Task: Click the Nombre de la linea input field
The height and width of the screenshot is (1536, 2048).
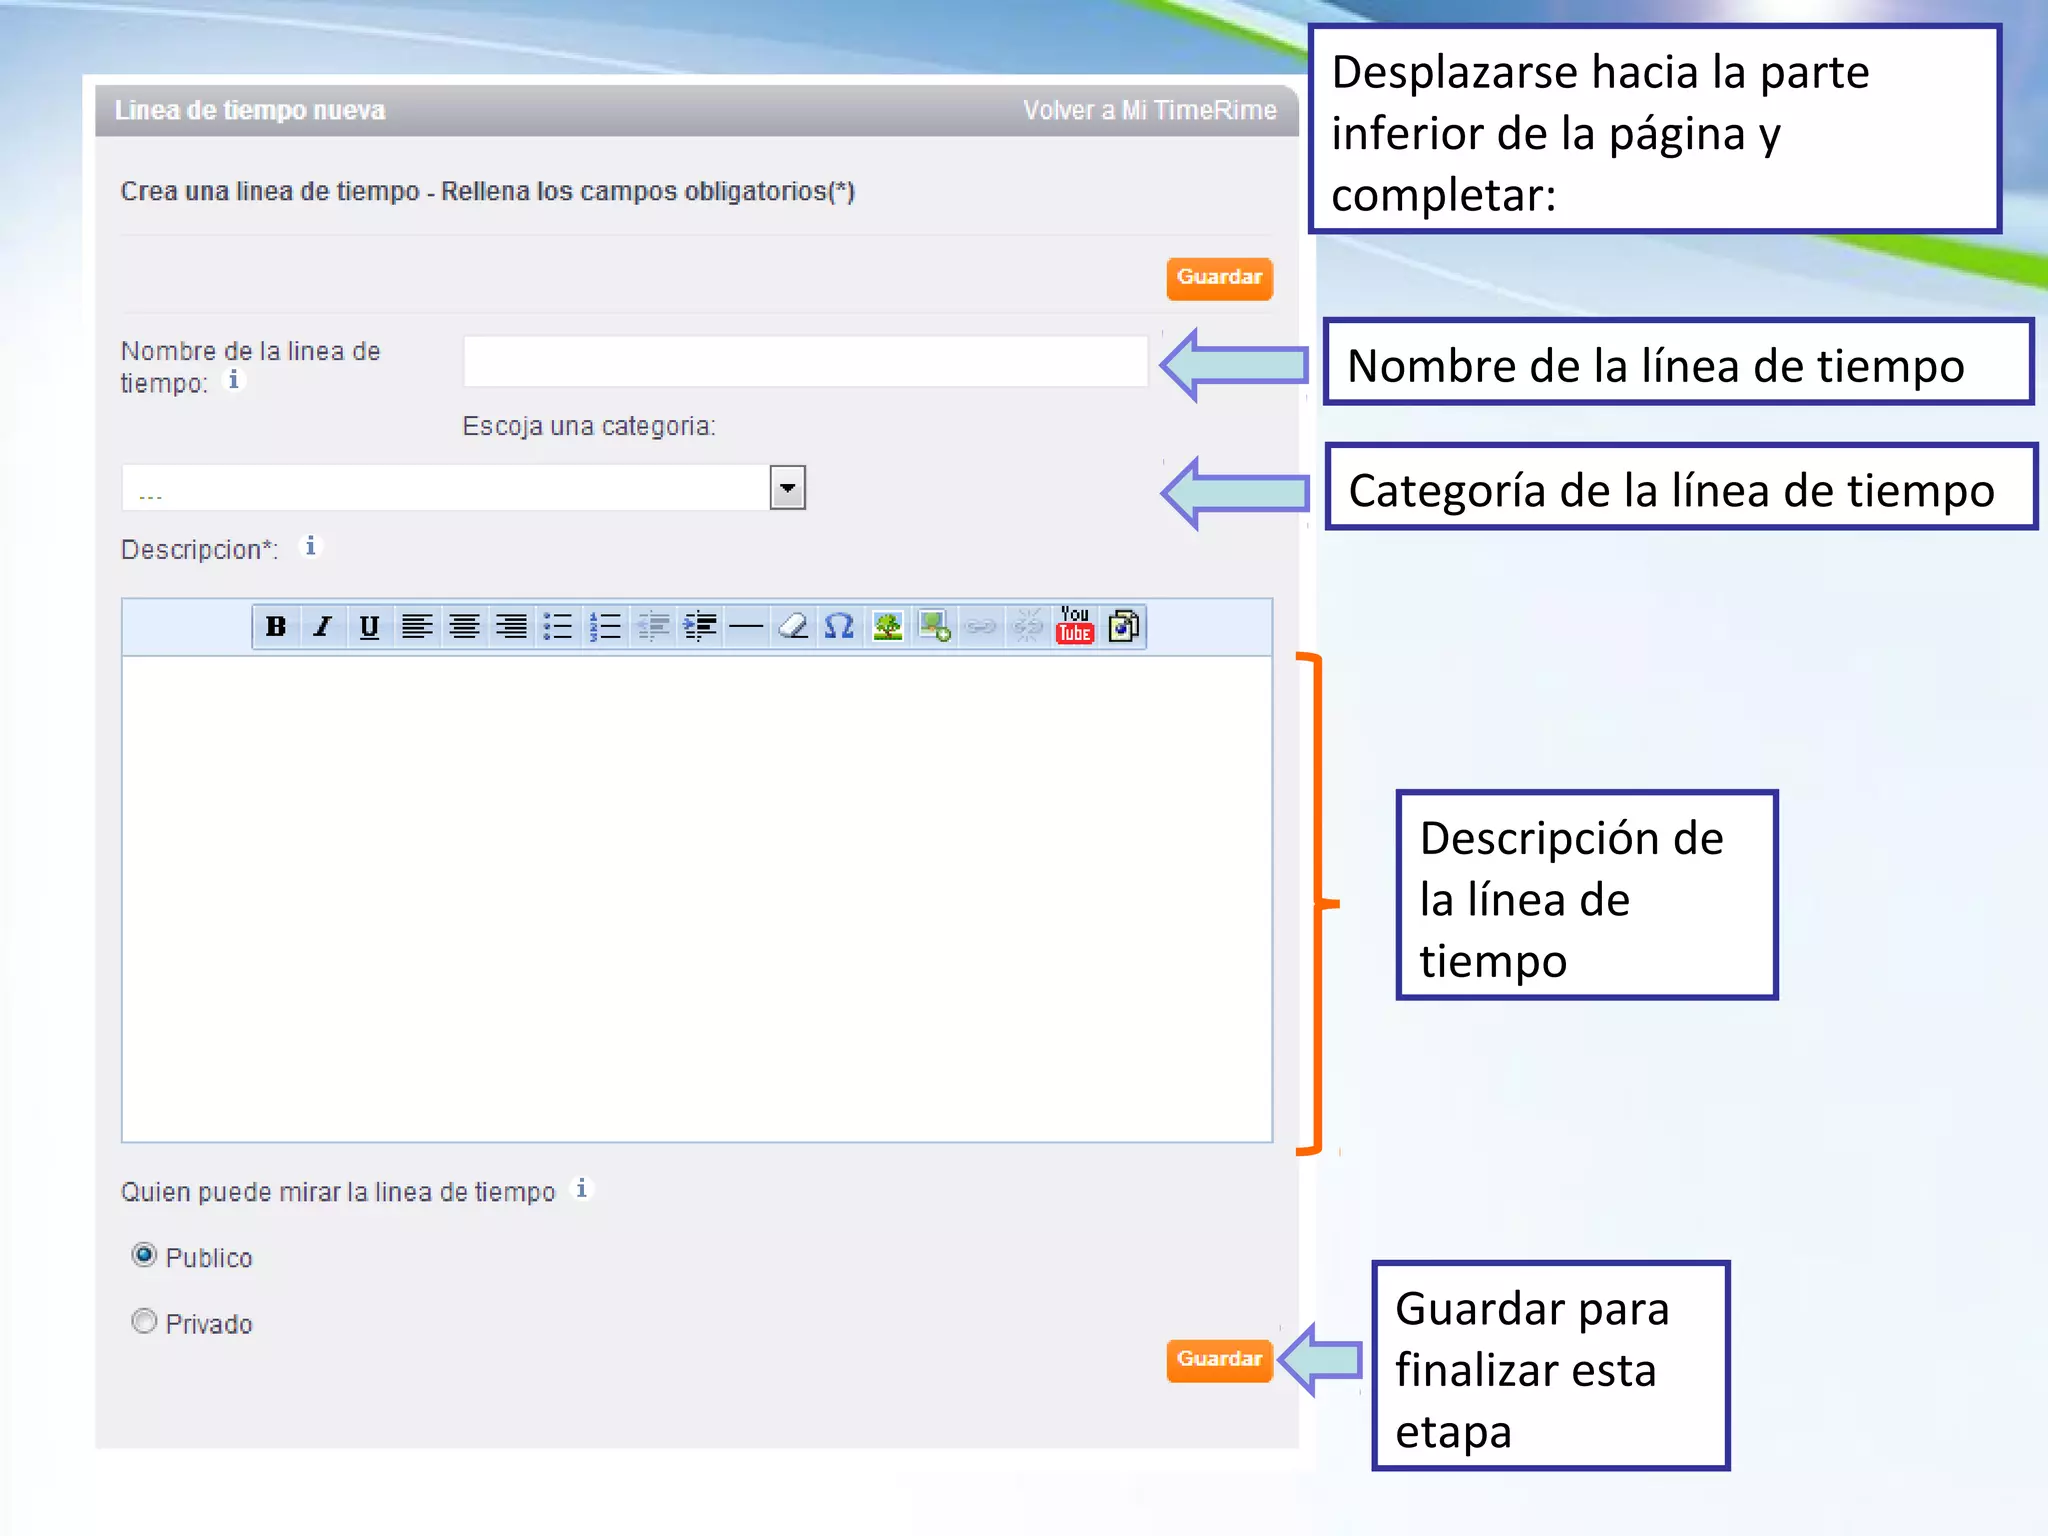Action: tap(805, 361)
